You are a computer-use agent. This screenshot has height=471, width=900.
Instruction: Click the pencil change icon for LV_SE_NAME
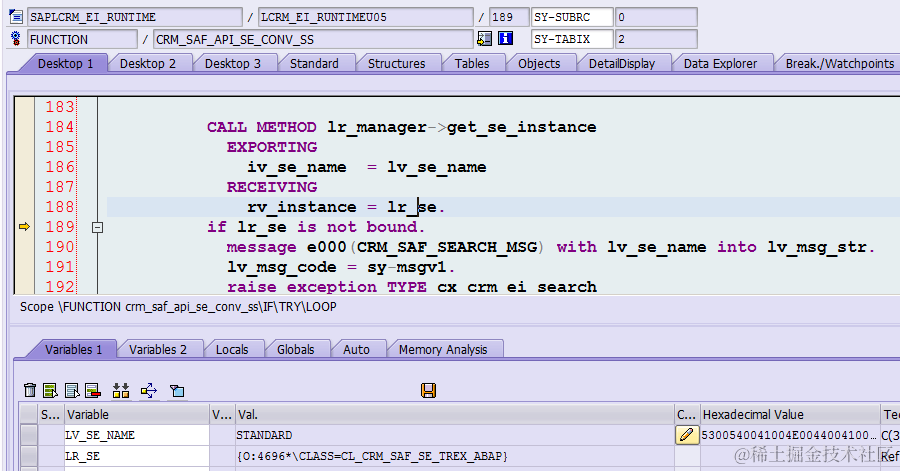[x=686, y=435]
